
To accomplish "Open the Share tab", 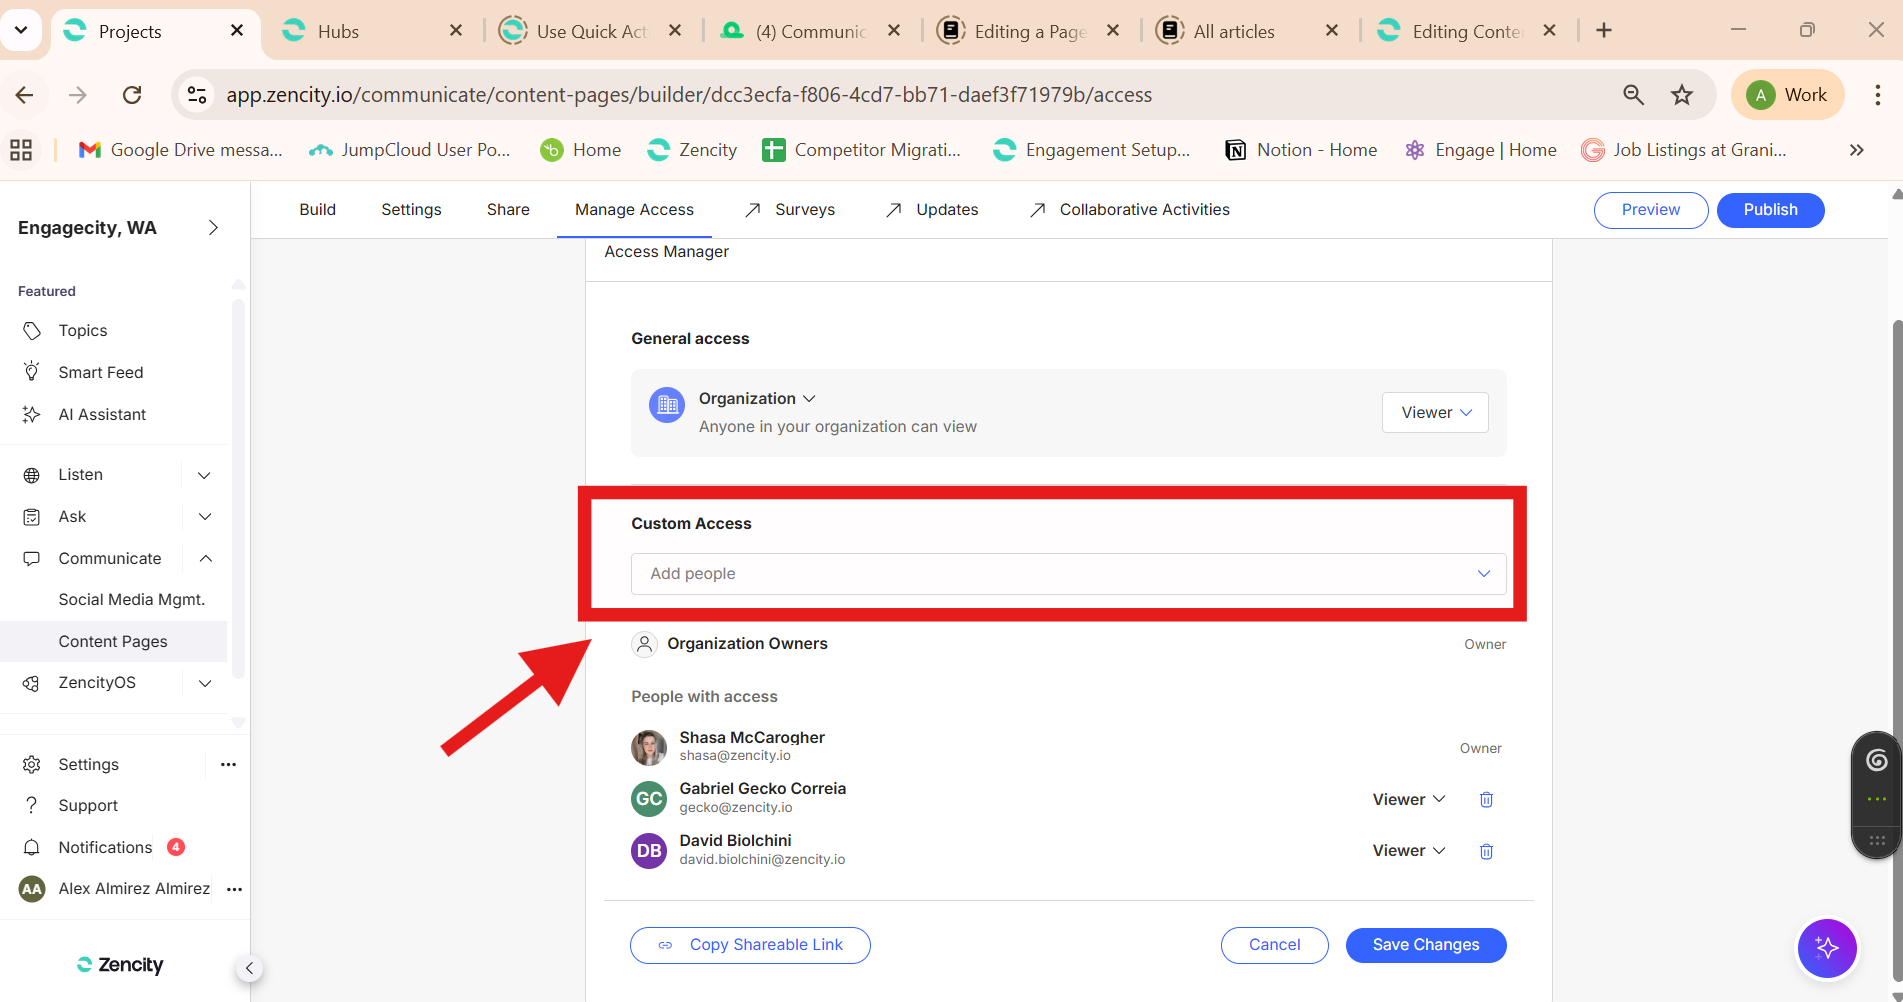I will click(x=508, y=209).
